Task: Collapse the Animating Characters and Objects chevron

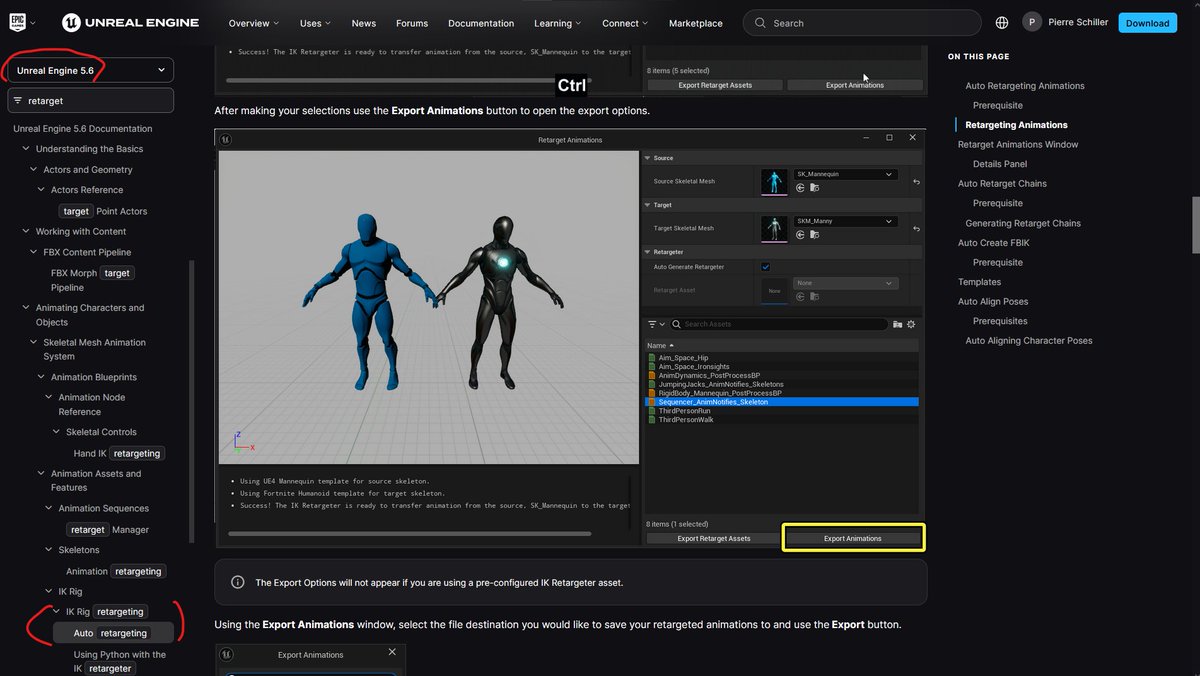Action: coord(26,308)
